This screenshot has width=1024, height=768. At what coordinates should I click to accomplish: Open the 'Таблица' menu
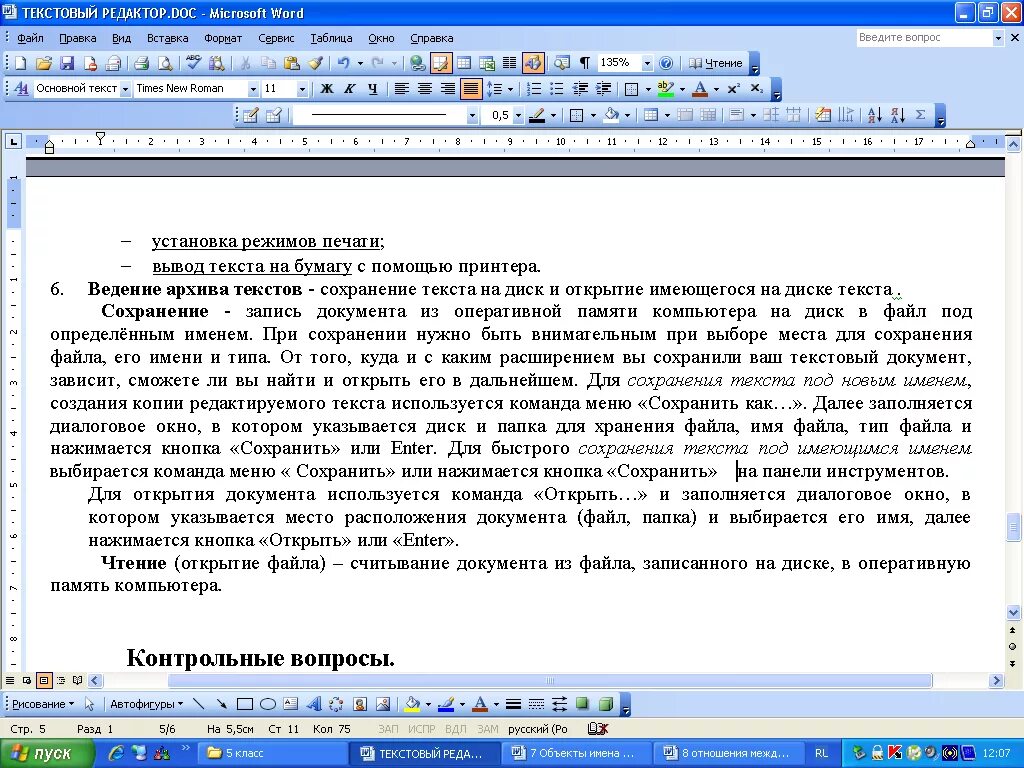(x=331, y=38)
